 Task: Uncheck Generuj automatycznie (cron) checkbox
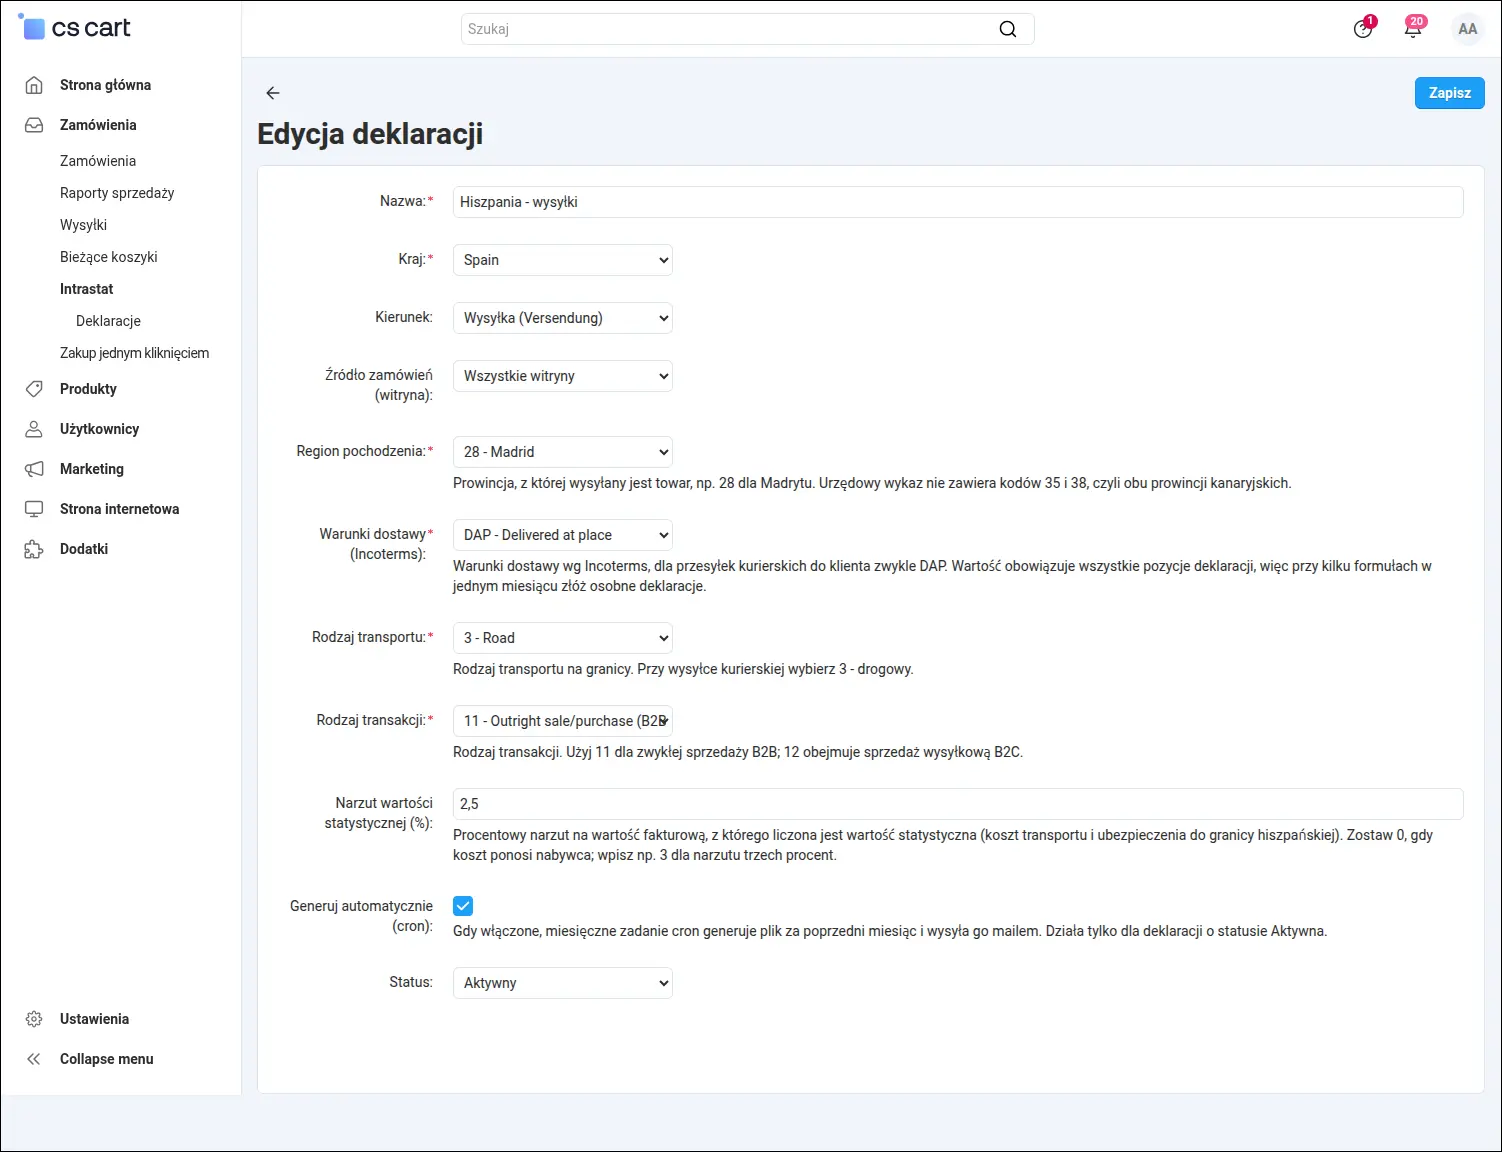click(463, 906)
